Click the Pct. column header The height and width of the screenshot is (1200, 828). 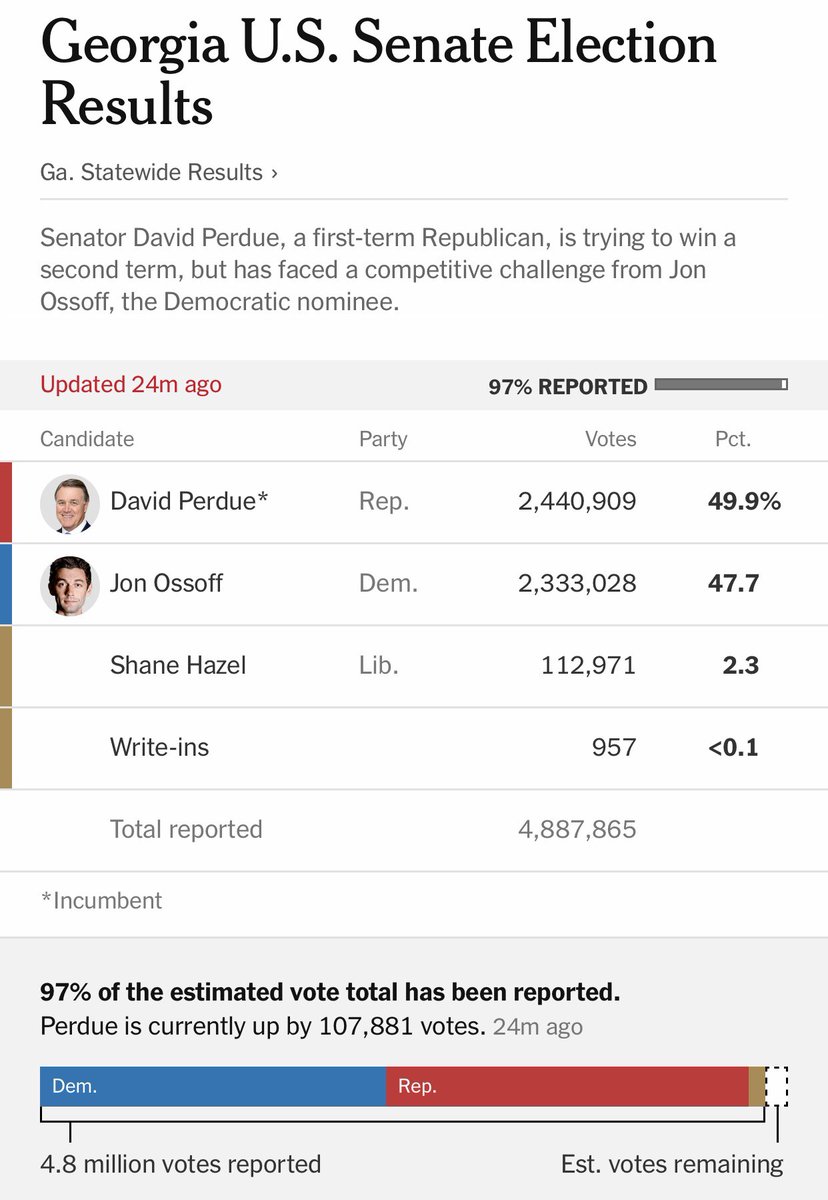click(733, 439)
